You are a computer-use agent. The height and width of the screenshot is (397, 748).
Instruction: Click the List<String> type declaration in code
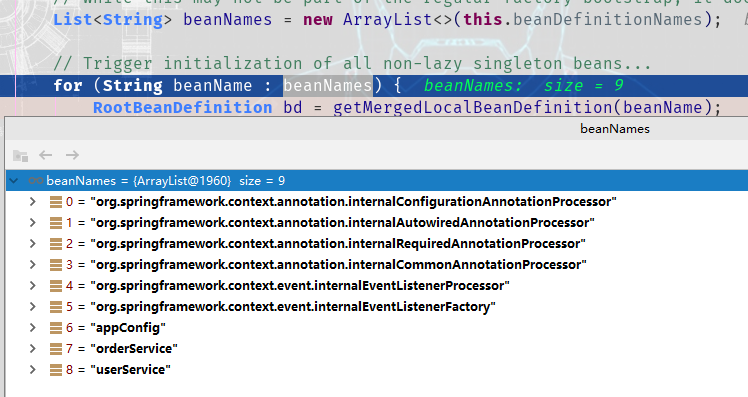point(113,20)
